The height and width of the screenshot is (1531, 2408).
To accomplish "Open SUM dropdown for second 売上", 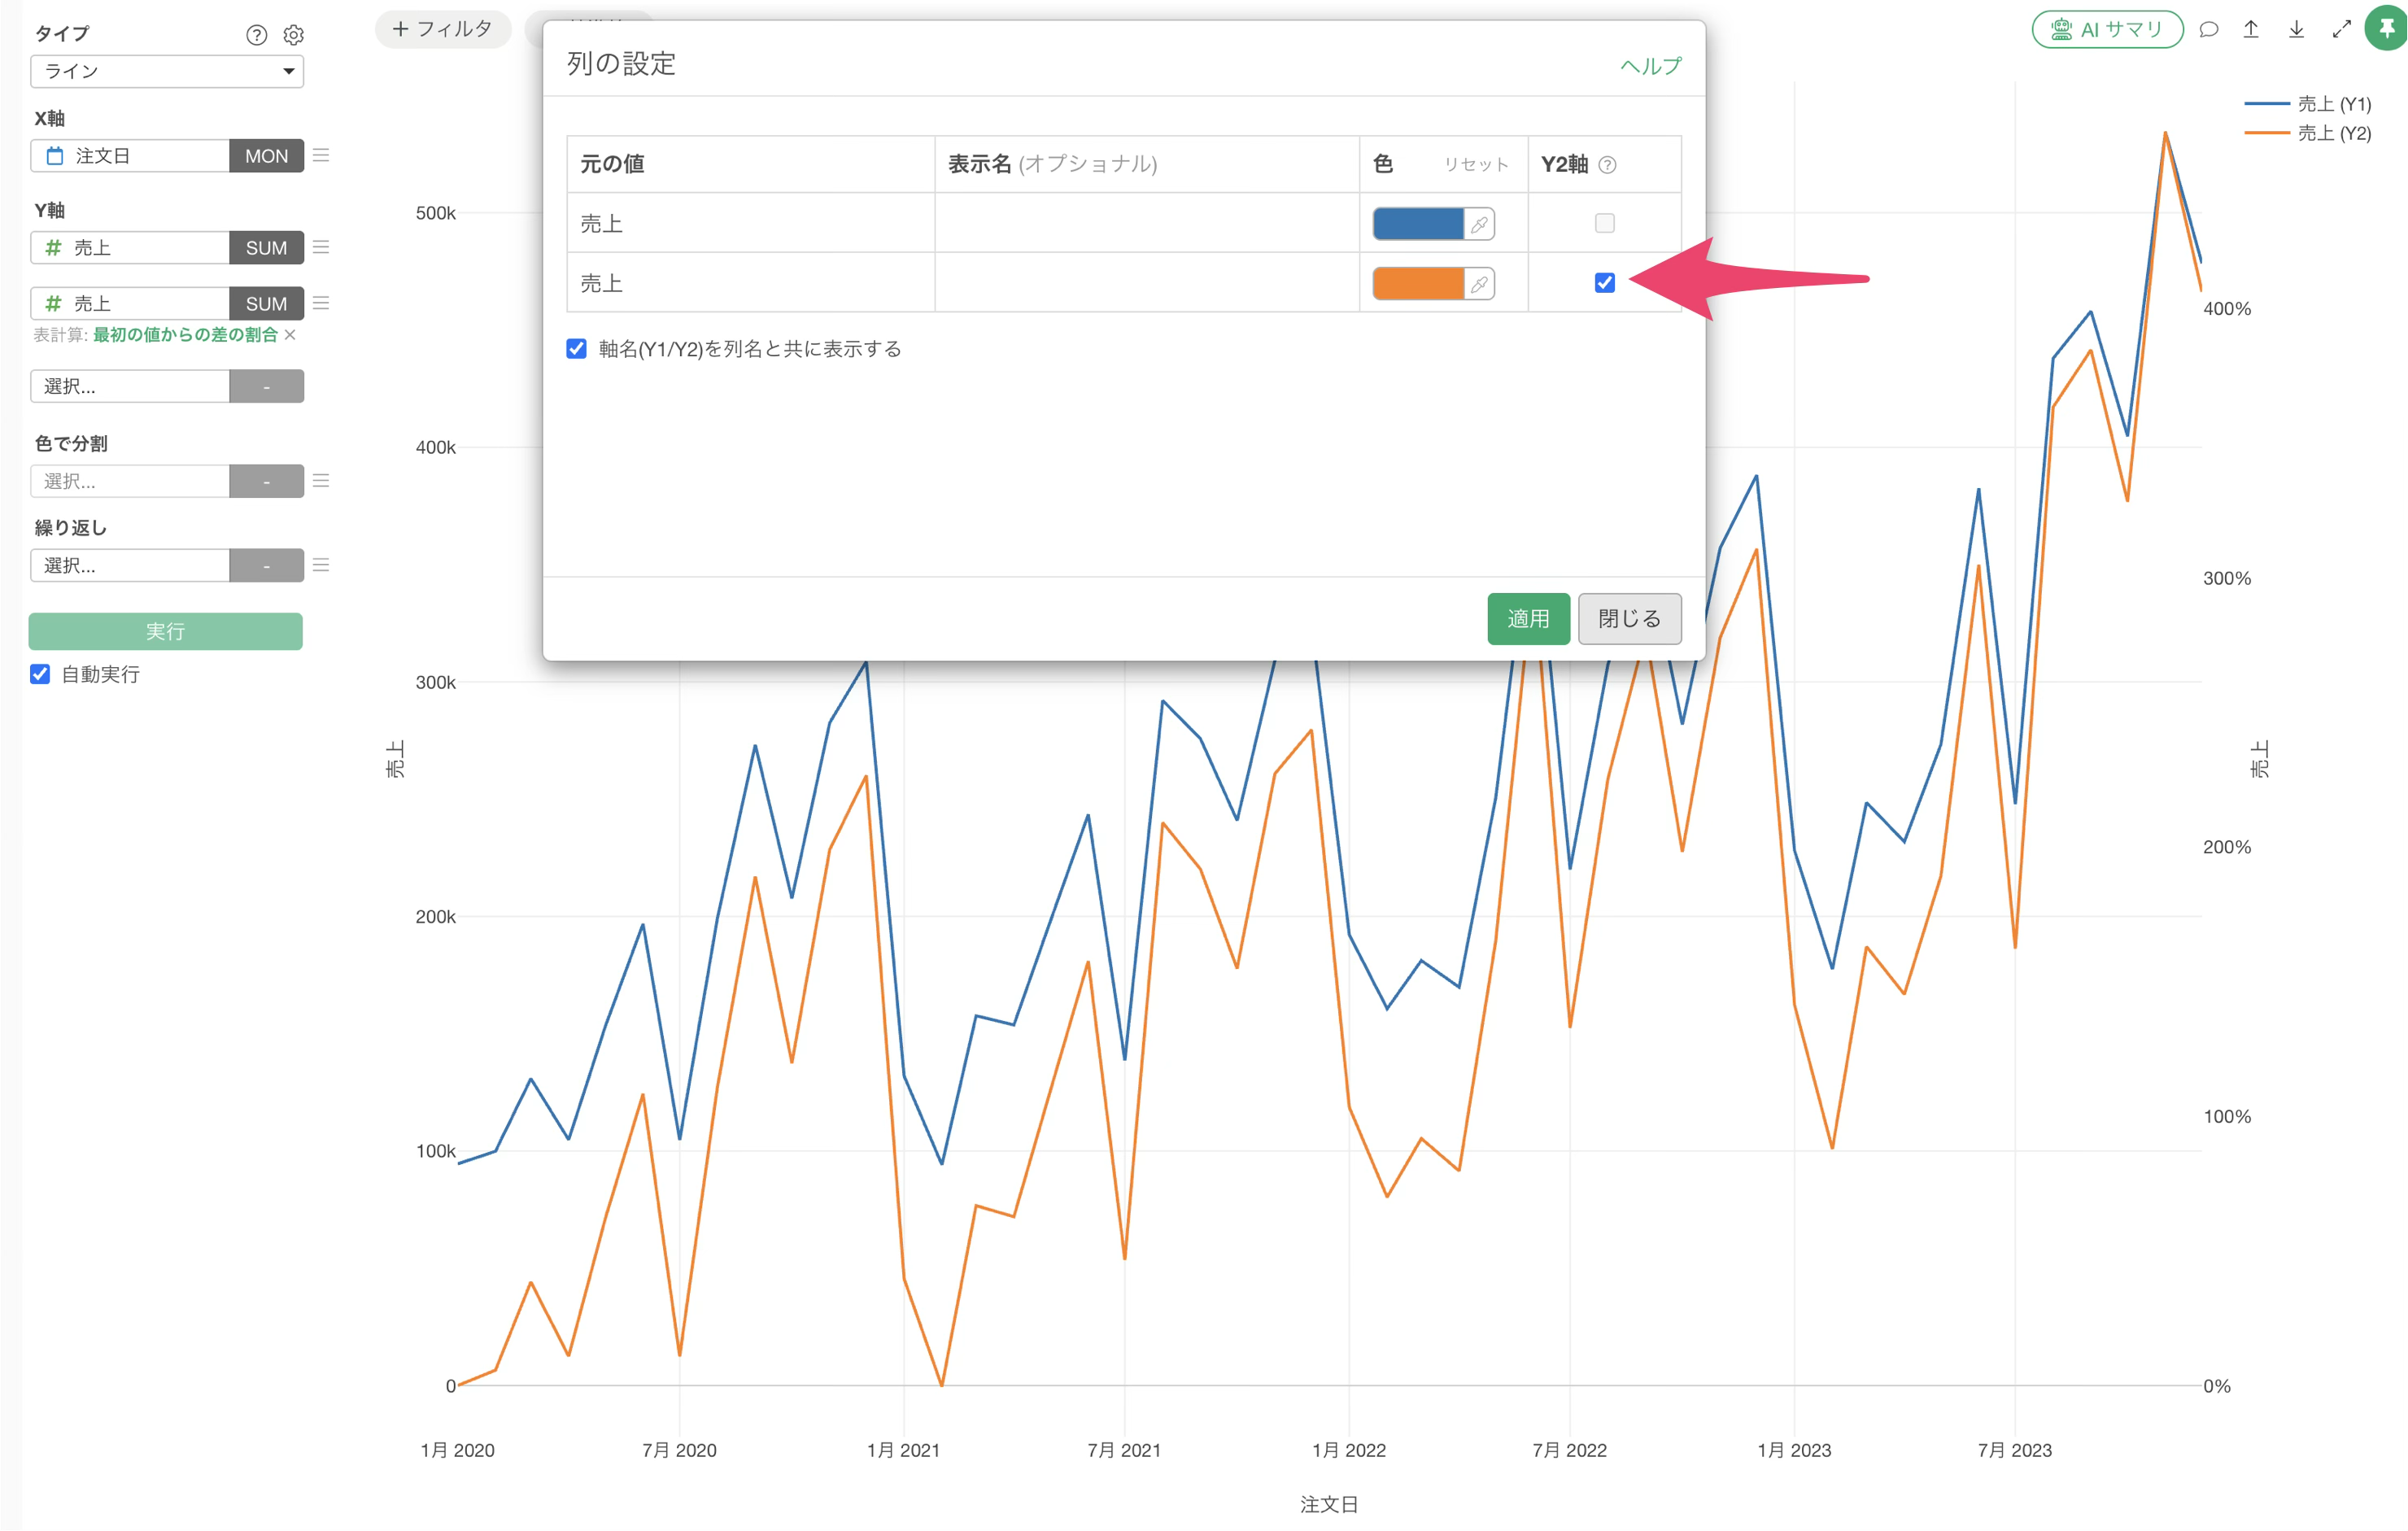I will [266, 304].
